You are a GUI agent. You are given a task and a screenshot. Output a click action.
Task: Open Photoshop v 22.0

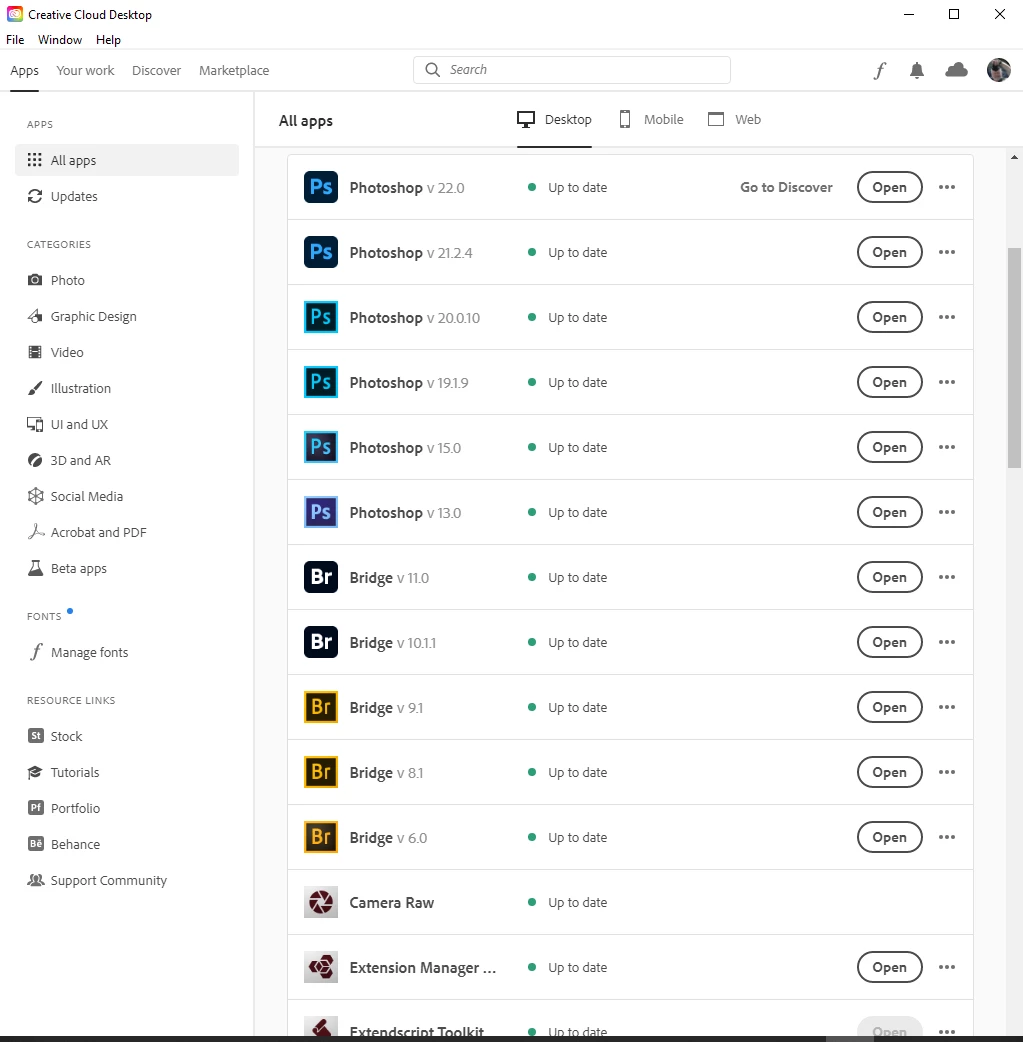pyautogui.click(x=889, y=187)
